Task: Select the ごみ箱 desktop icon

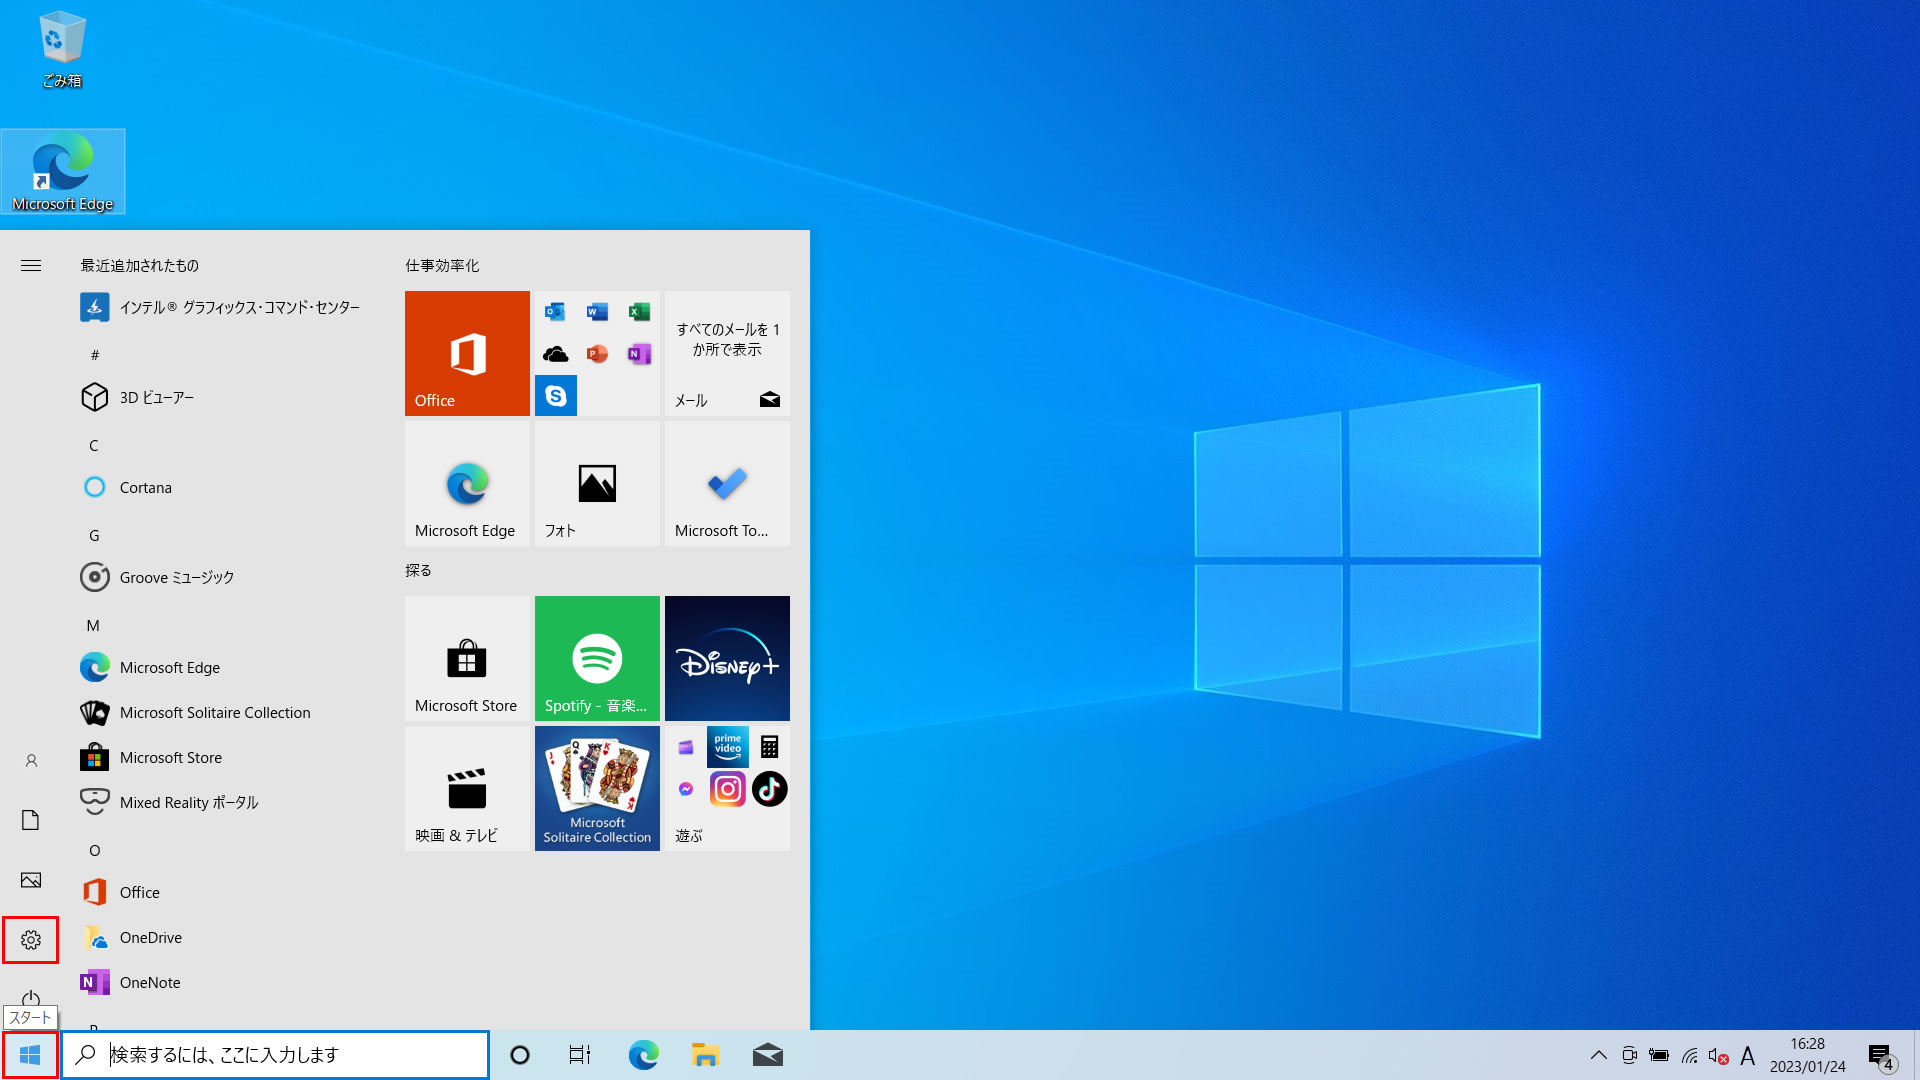Action: coord(62,50)
